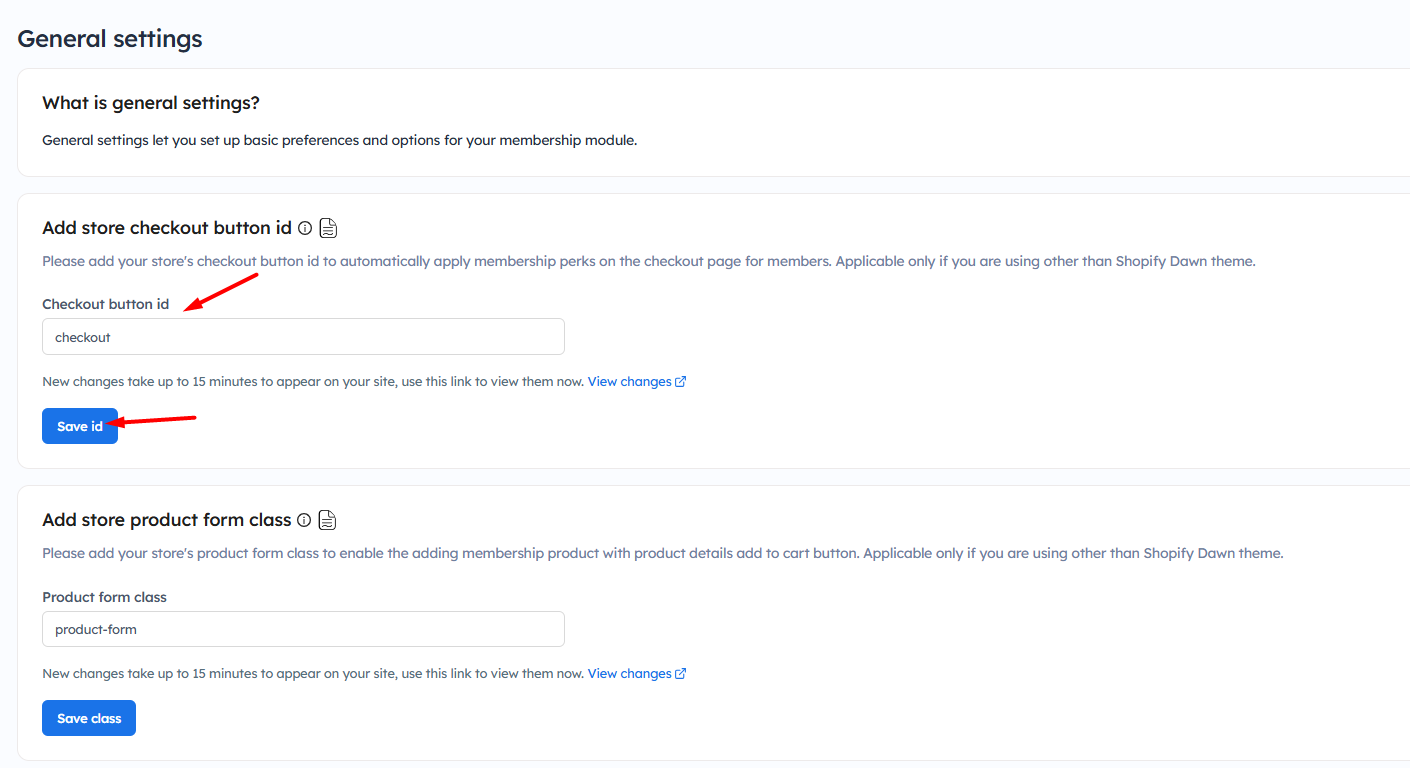Click info icon beside product form class heading
The height and width of the screenshot is (768, 1410).
[304, 520]
